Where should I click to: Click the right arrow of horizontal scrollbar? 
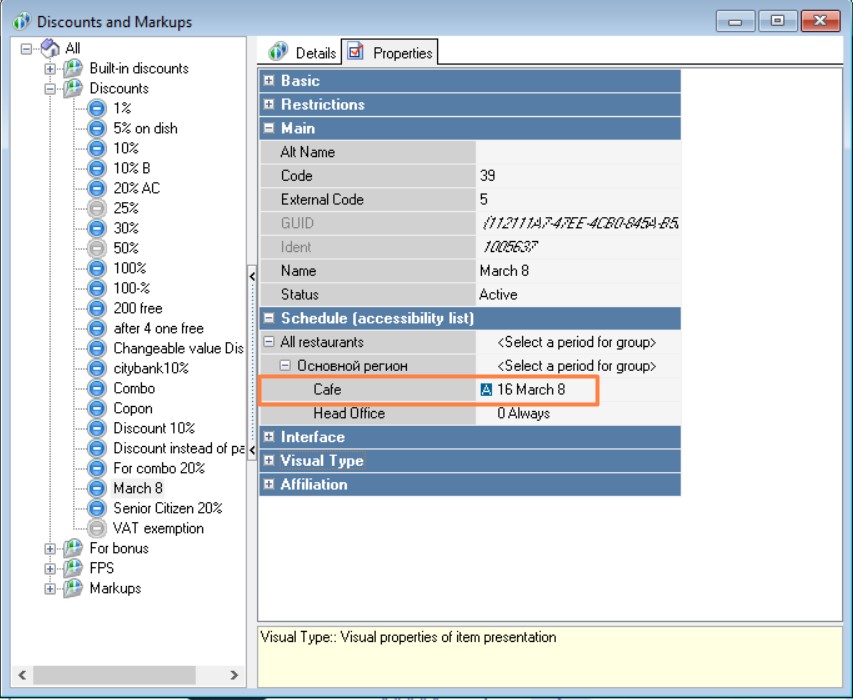pyautogui.click(x=234, y=675)
